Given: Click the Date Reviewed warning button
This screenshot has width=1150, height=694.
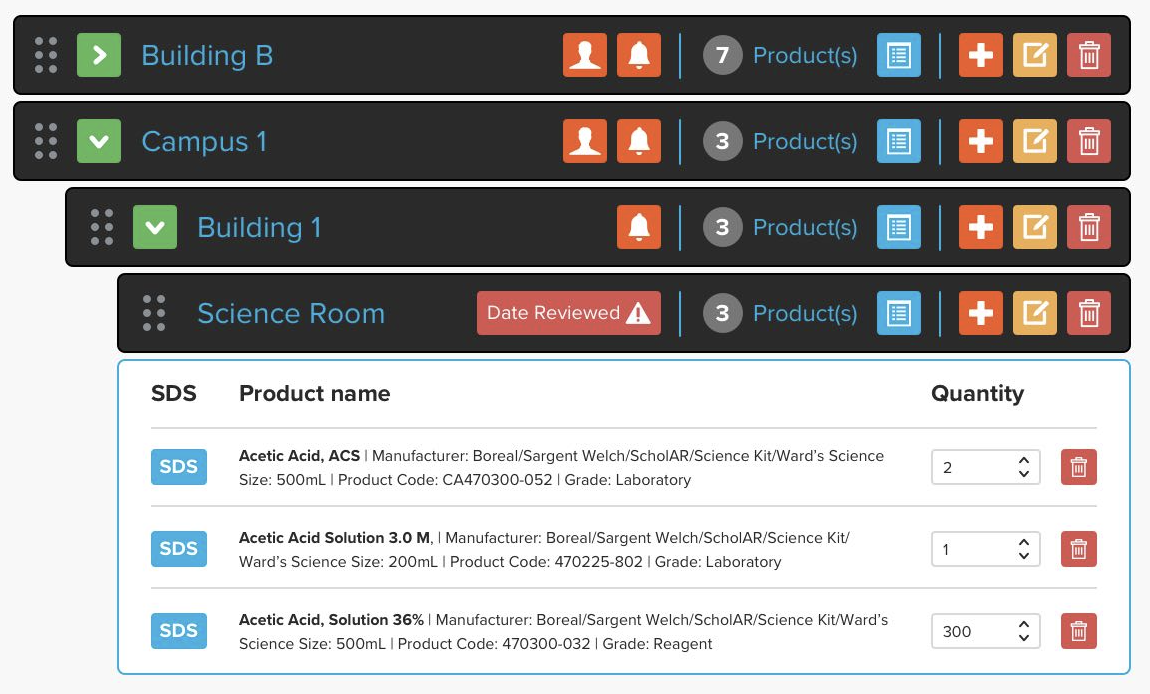Looking at the screenshot, I should tap(568, 313).
